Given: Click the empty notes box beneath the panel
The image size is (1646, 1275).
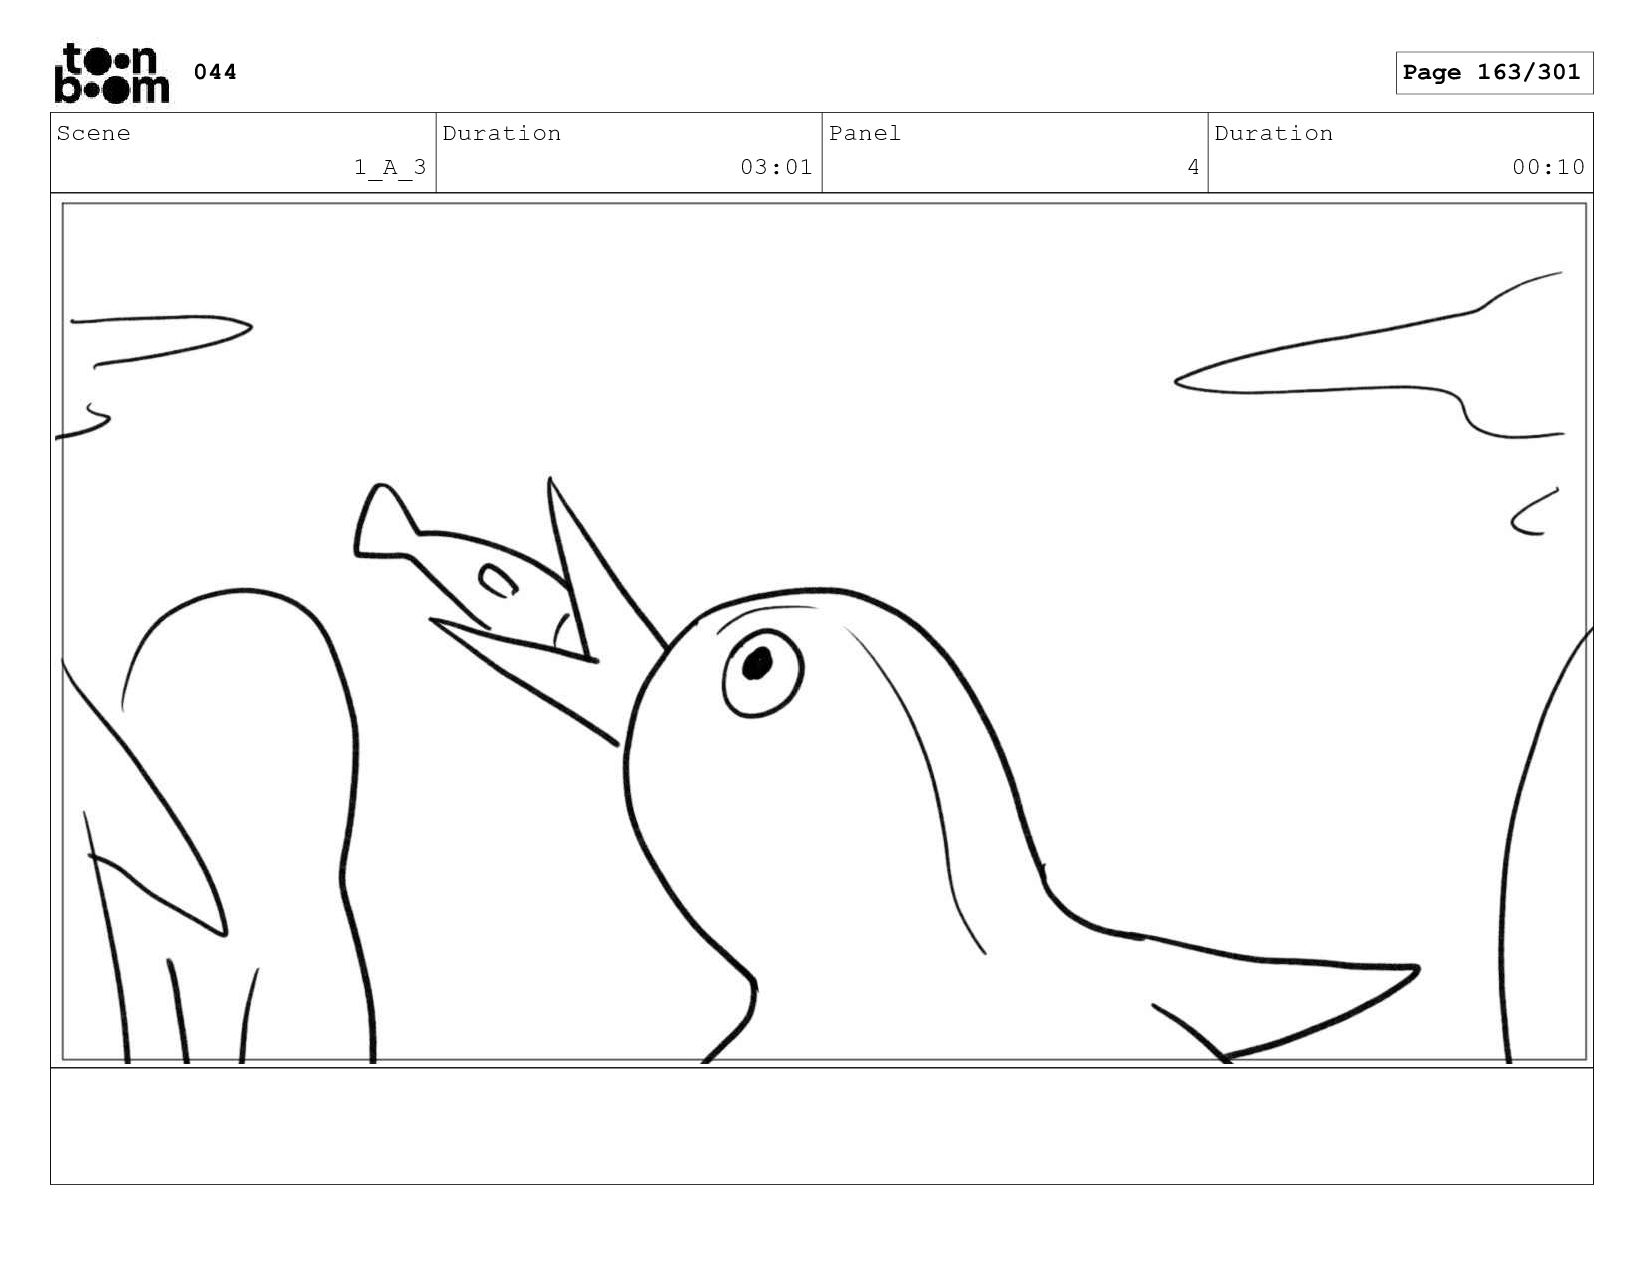Looking at the screenshot, I should [822, 1126].
